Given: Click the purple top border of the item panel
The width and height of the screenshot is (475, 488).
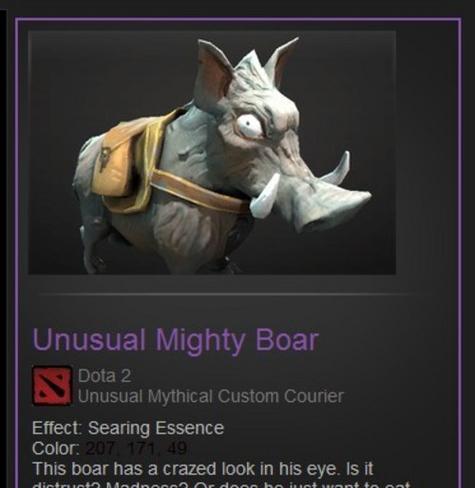Looking at the screenshot, I should click(238, 20).
